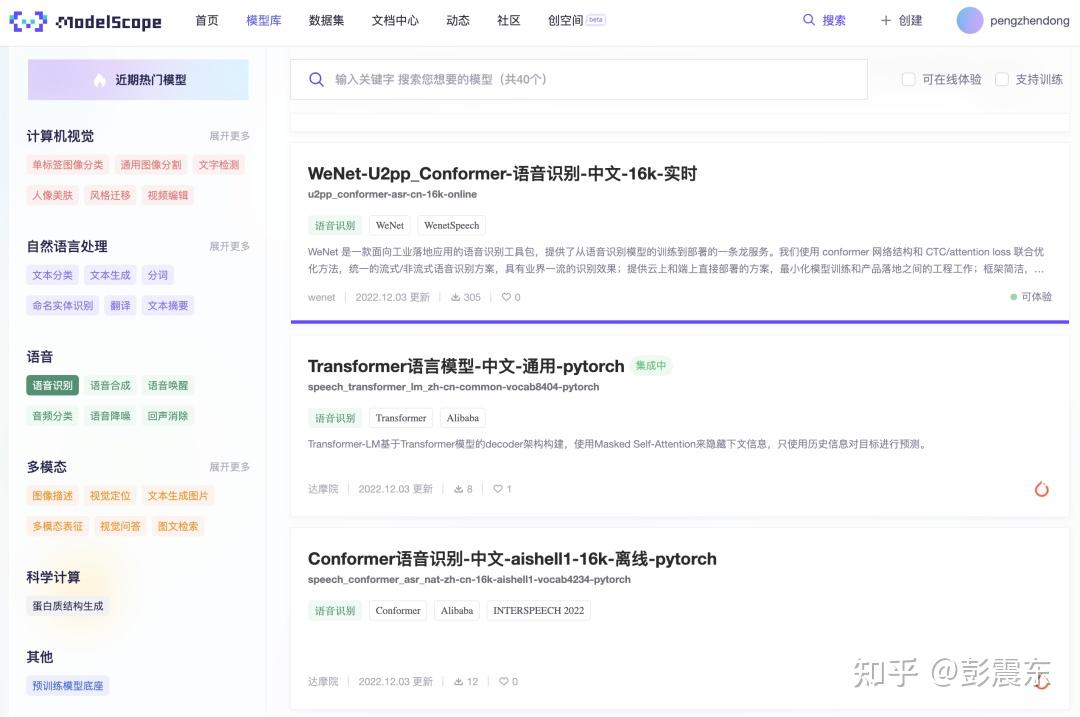
Task: Open 数据集 navigation item
Action: (326, 21)
